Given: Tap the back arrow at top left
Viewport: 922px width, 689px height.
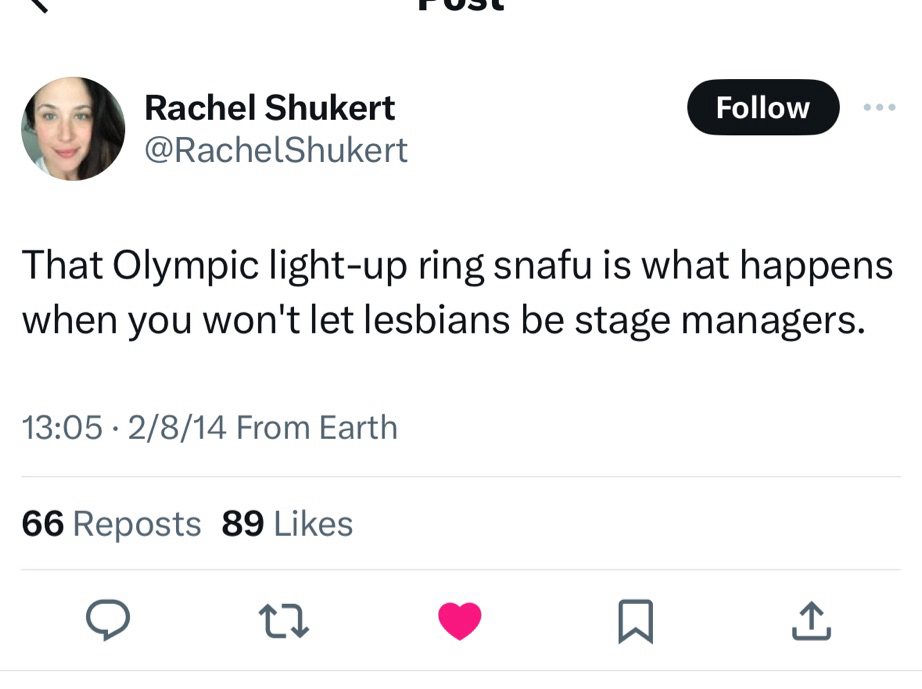Looking at the screenshot, I should pyautogui.click(x=35, y=5).
